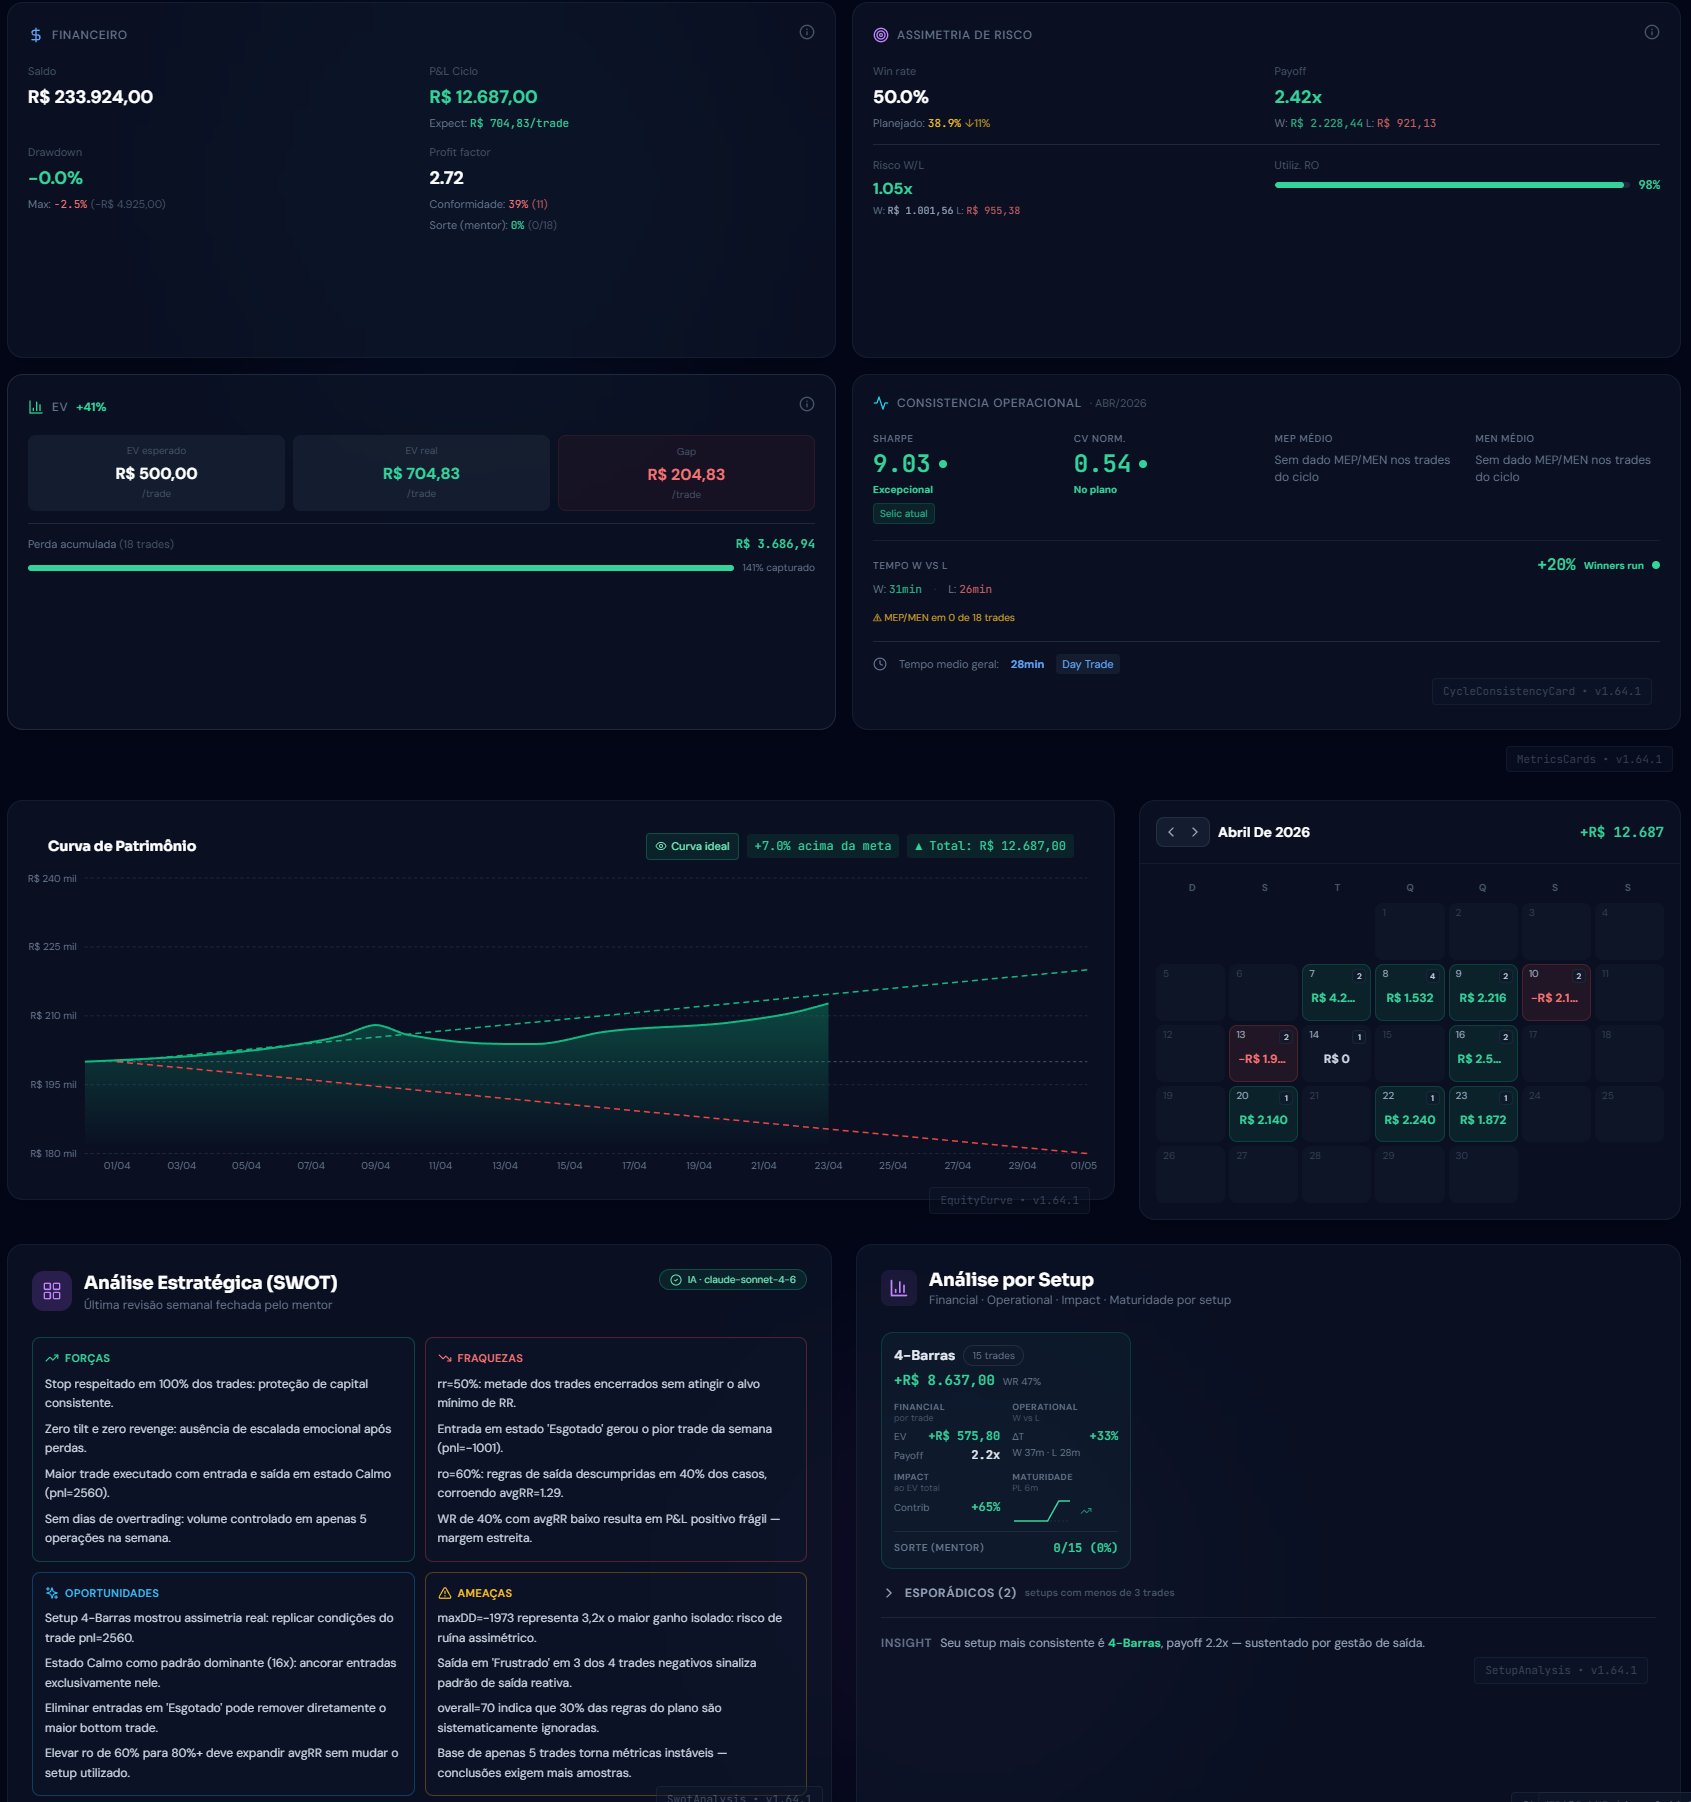Click the Profit factor value 2.72
The image size is (1691, 1802).
point(446,178)
